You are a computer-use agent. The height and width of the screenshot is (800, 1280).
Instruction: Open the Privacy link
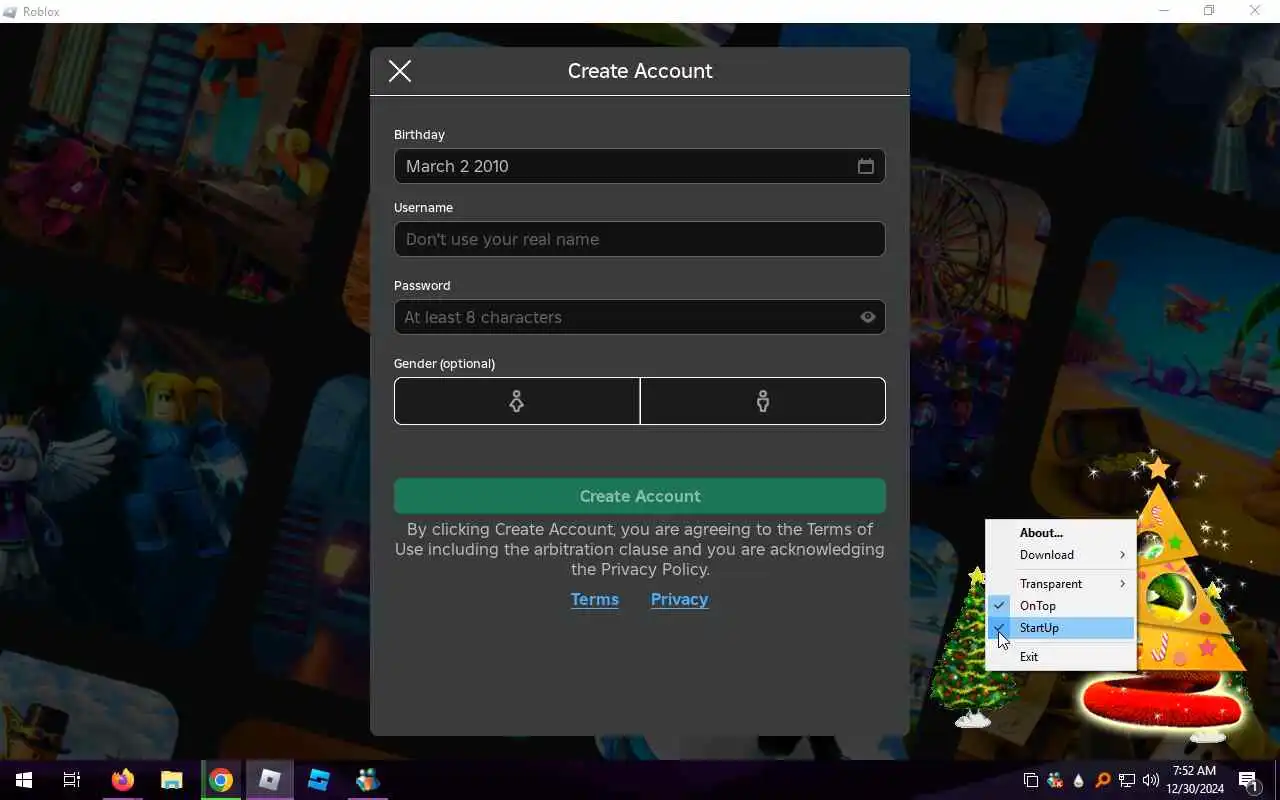pyautogui.click(x=679, y=599)
